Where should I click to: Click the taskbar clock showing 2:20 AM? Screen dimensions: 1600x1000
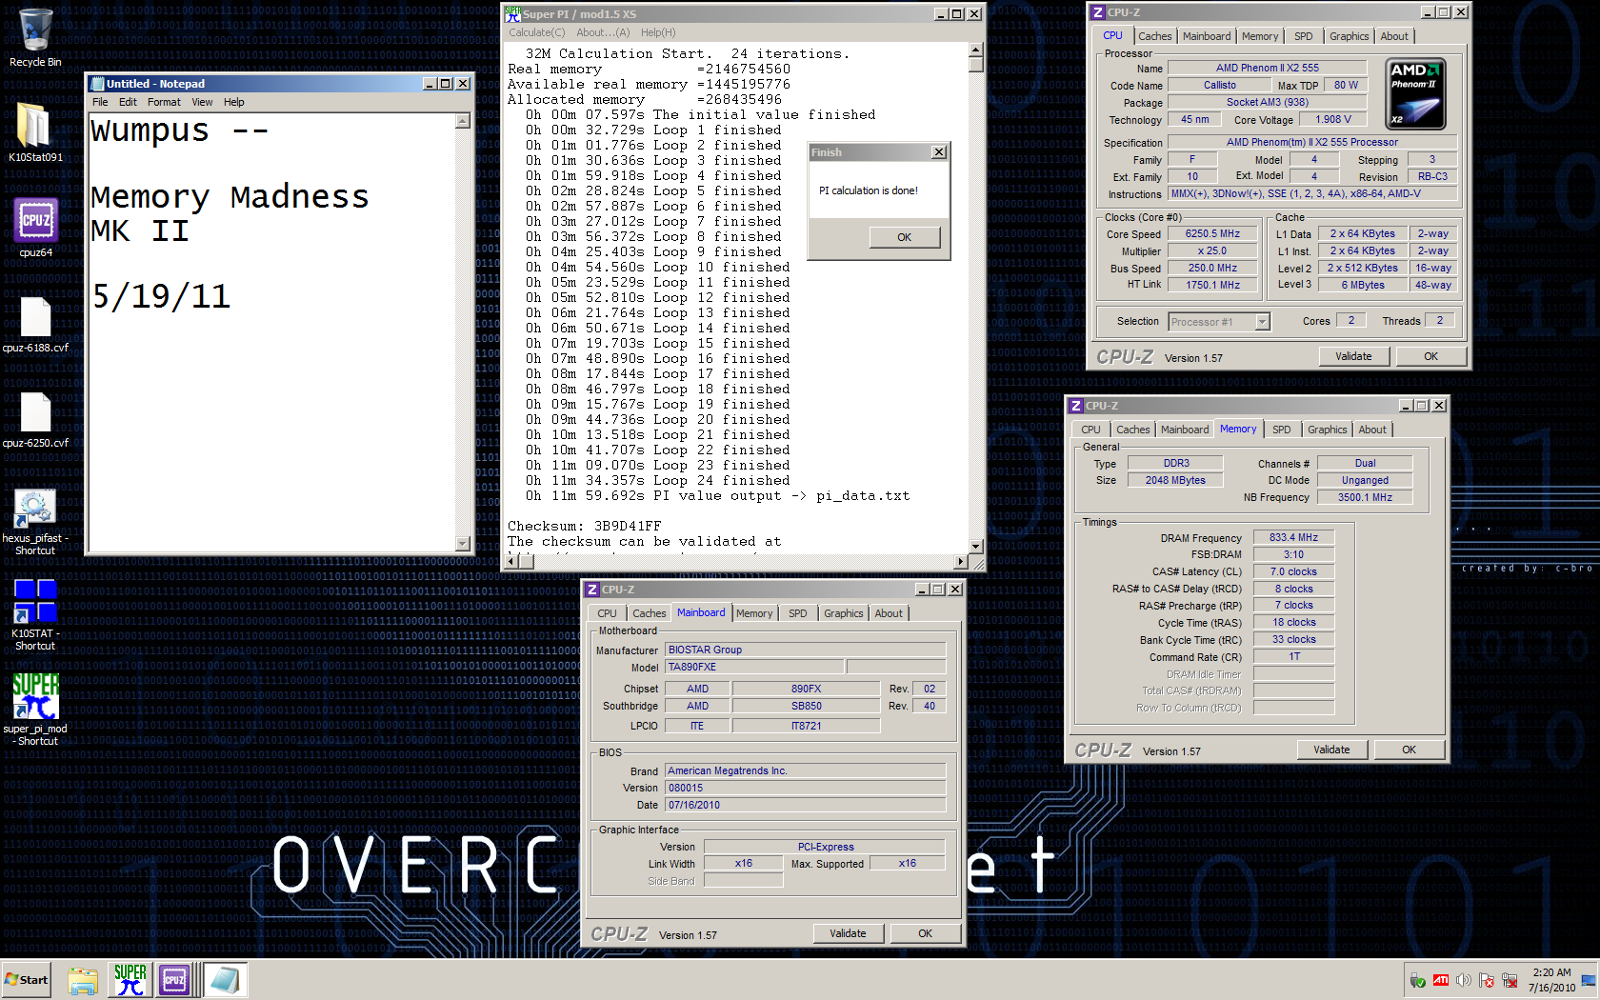coord(1551,972)
